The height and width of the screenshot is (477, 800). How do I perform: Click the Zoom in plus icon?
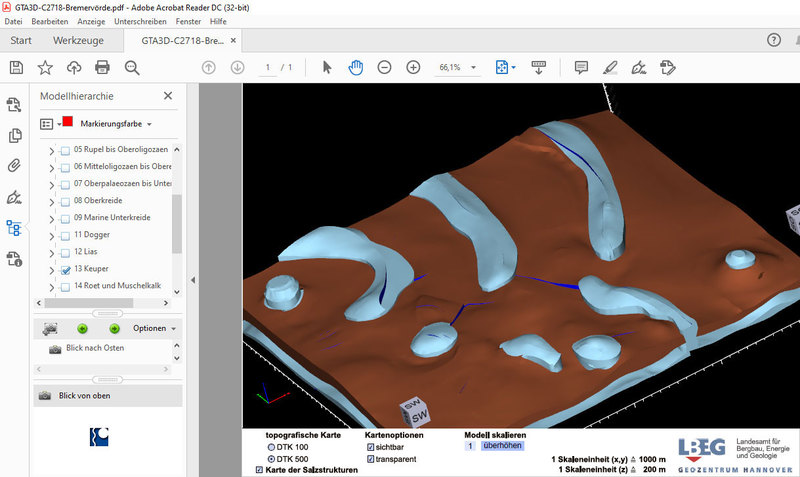click(413, 67)
